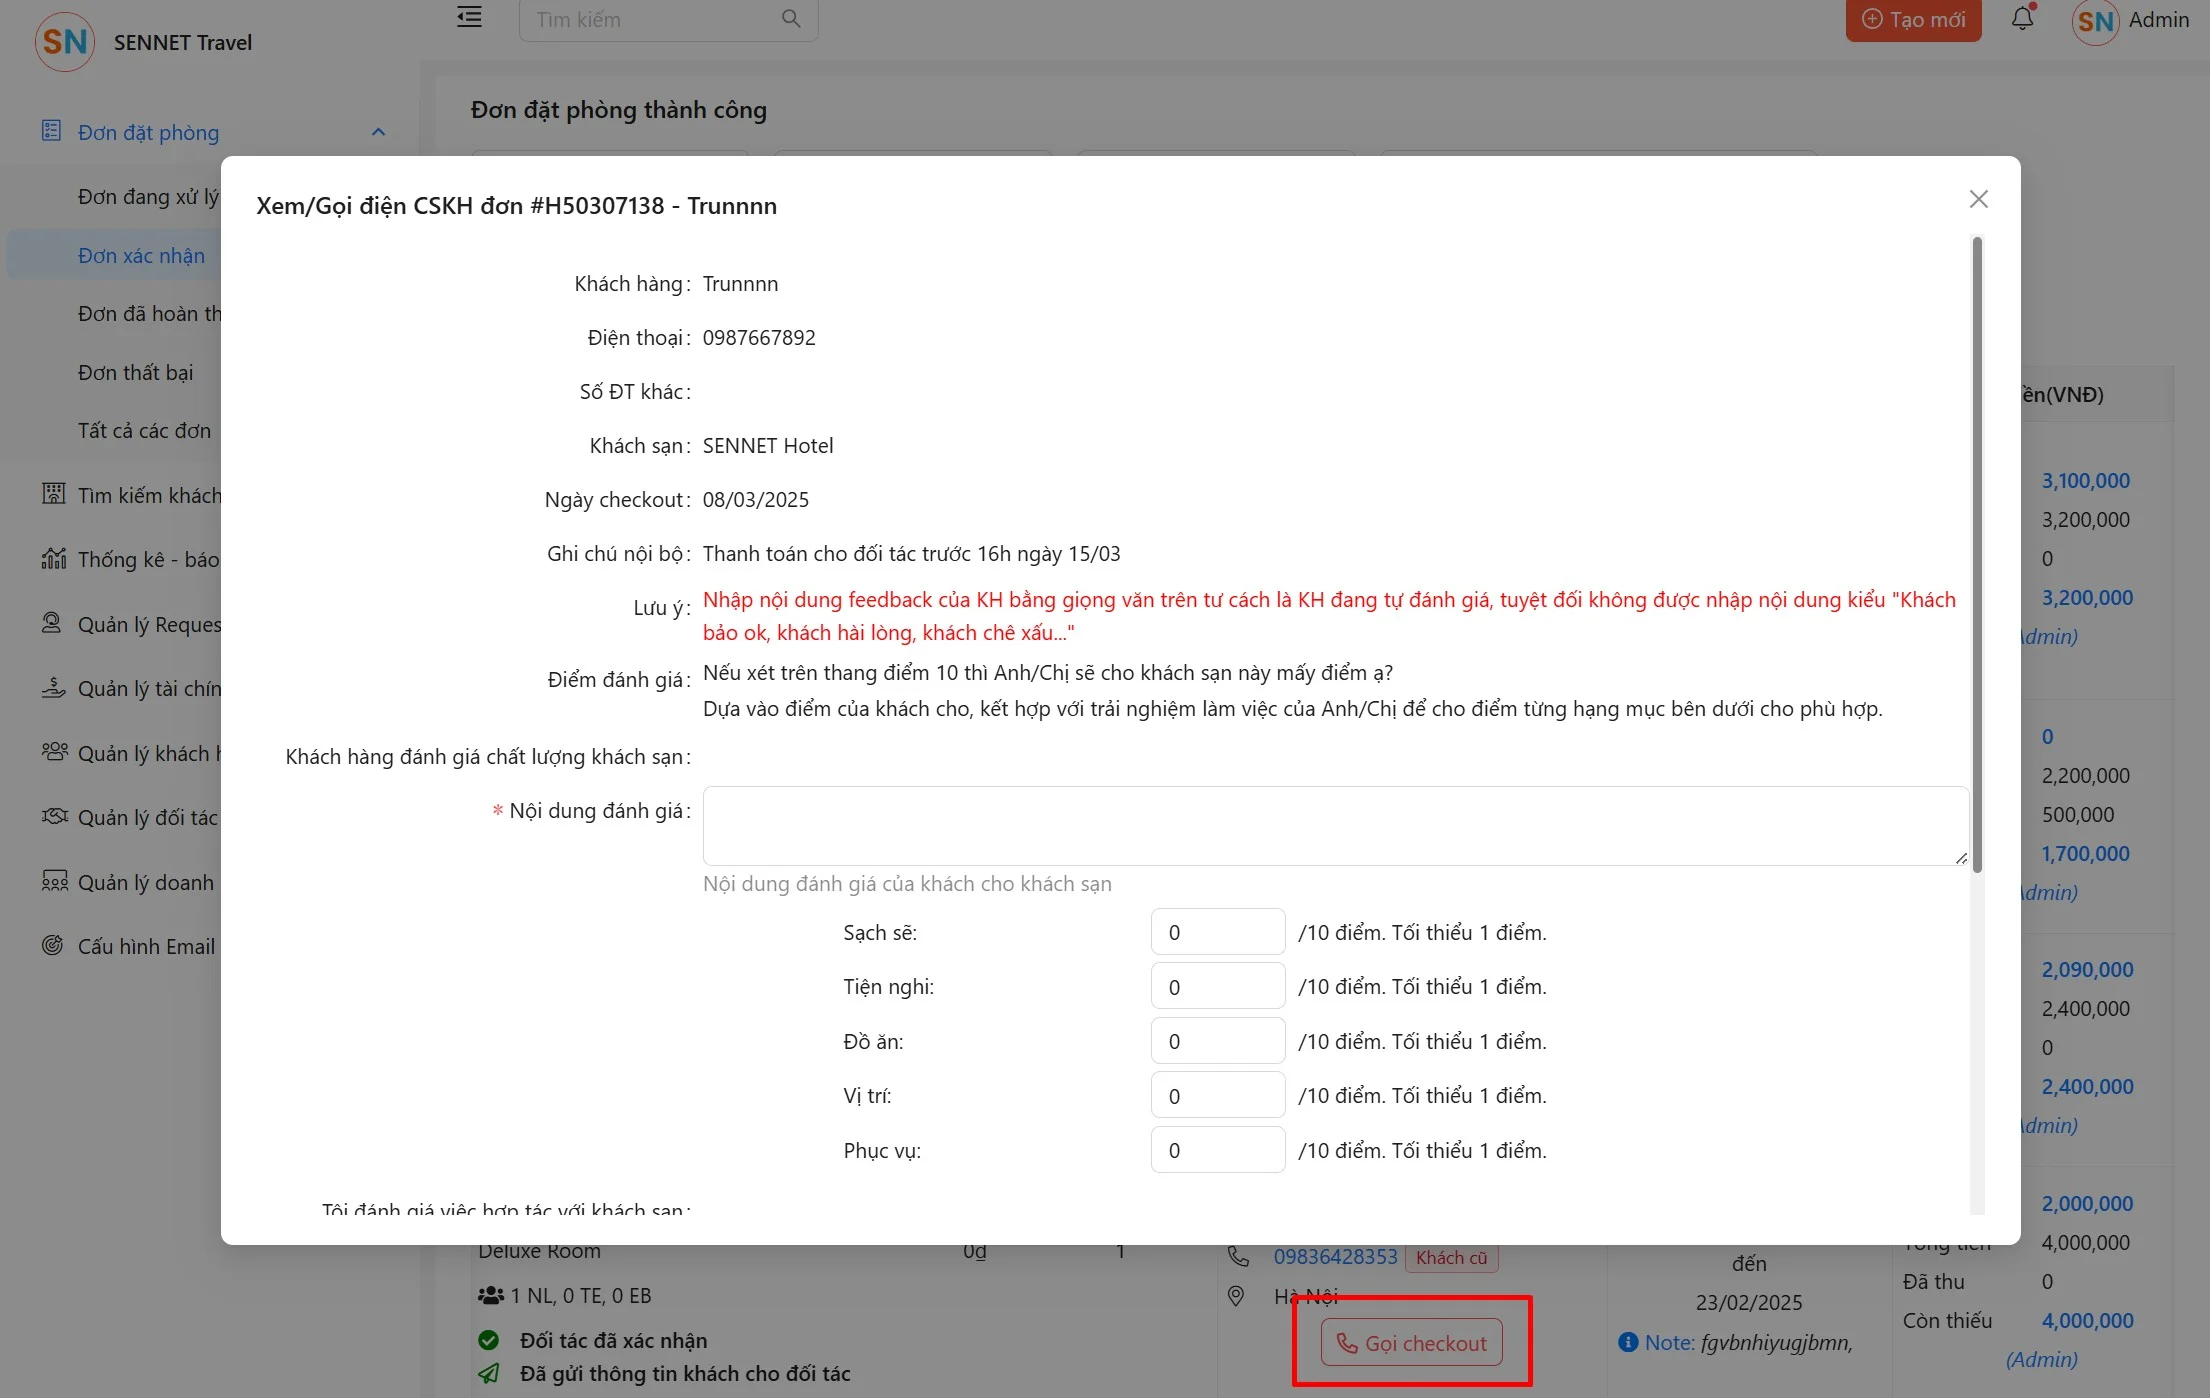
Task: Open Đơn thất bại menu item
Action: pos(136,372)
